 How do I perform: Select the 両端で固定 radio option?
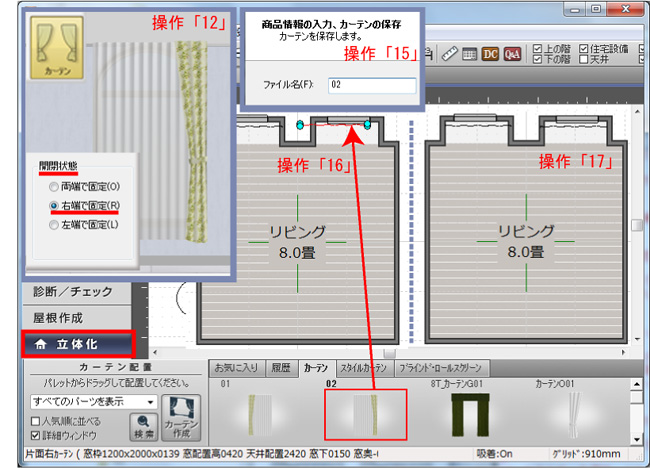(54, 187)
